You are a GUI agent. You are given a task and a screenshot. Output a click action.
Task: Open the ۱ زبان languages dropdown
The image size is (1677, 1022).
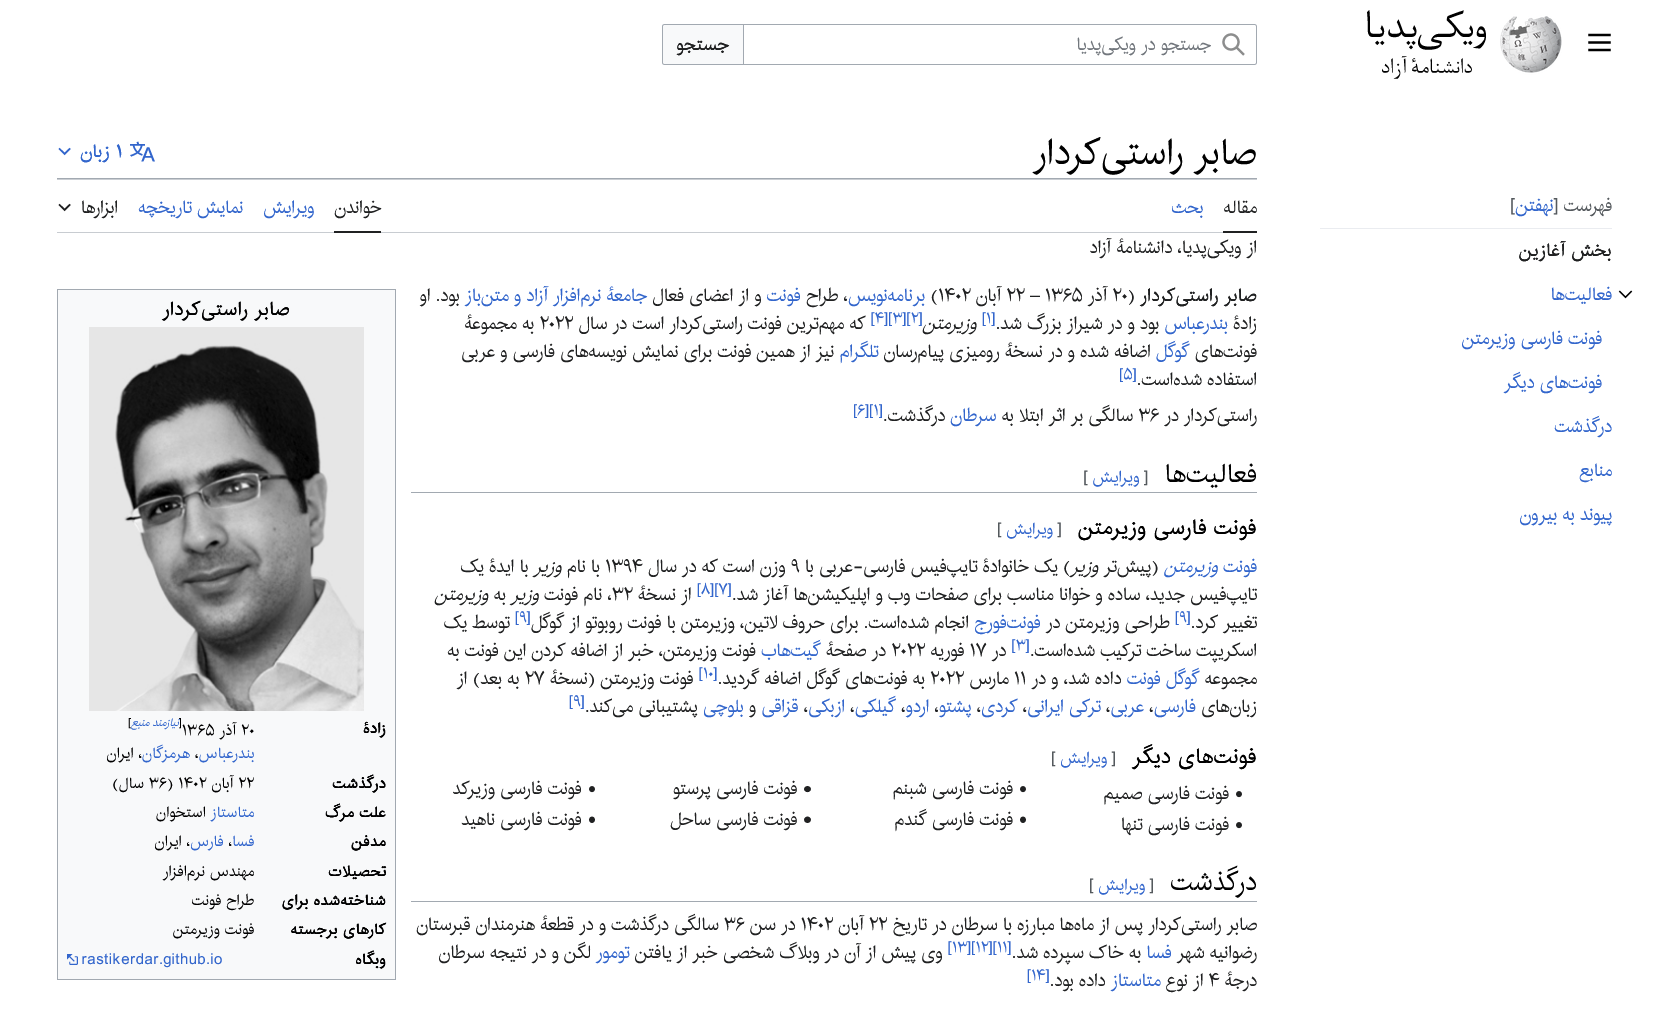106,152
